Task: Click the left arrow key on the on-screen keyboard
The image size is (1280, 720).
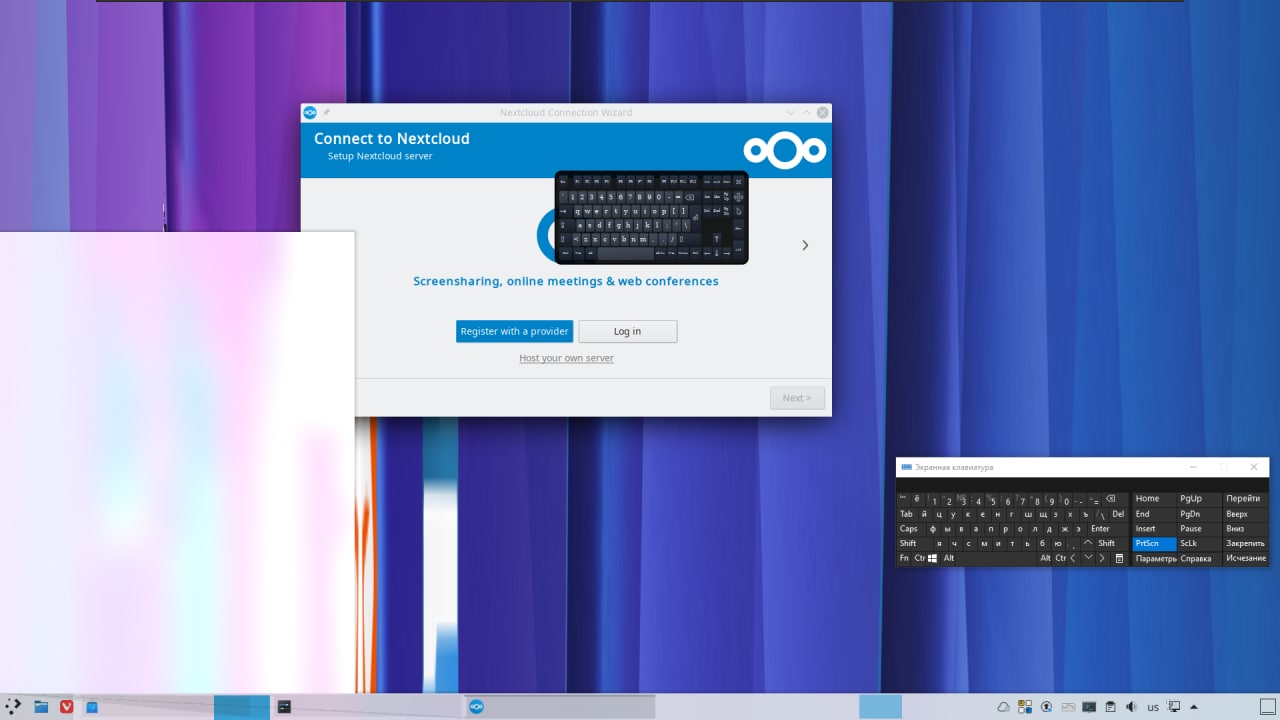Action: pyautogui.click(x=1073, y=558)
